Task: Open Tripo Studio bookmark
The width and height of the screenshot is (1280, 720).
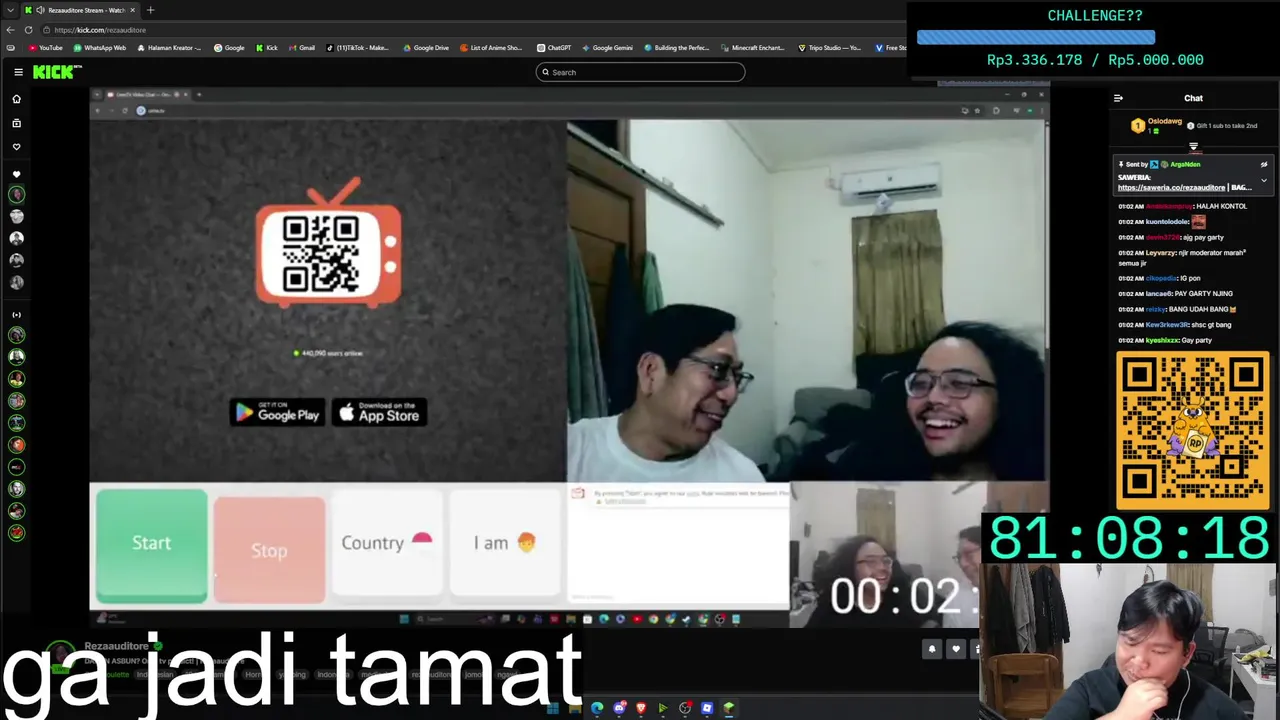Action: [830, 48]
